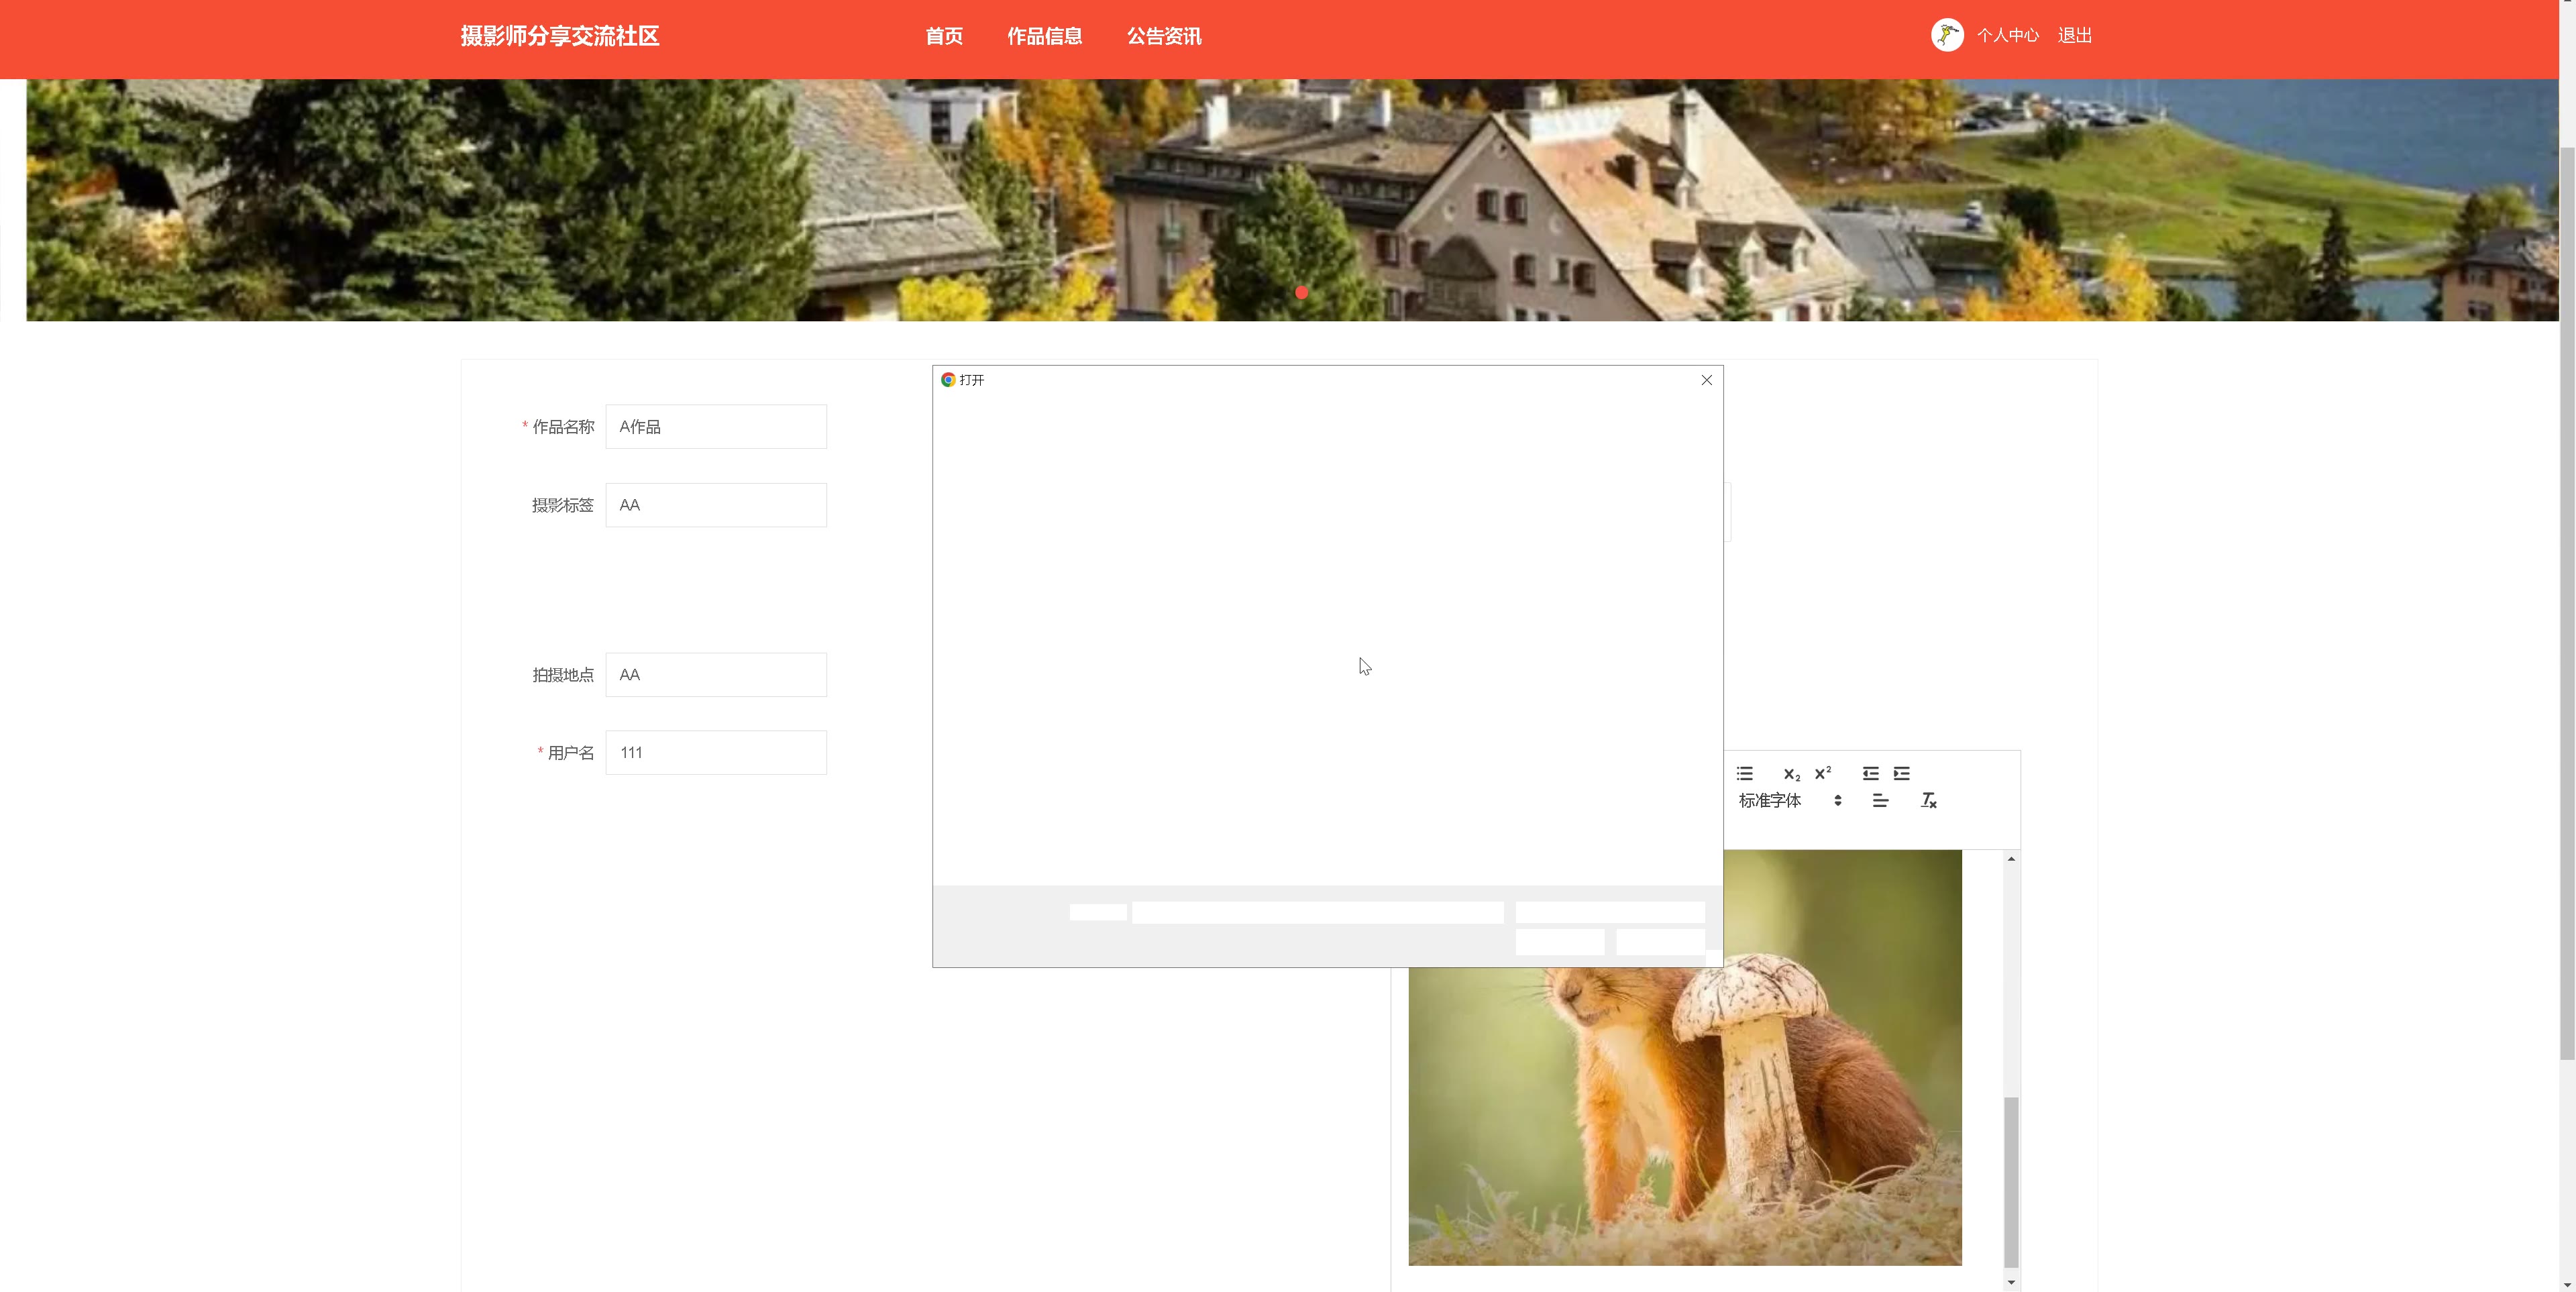Go to 首页 in navigation bar
The image size is (2576, 1292).
tap(943, 36)
